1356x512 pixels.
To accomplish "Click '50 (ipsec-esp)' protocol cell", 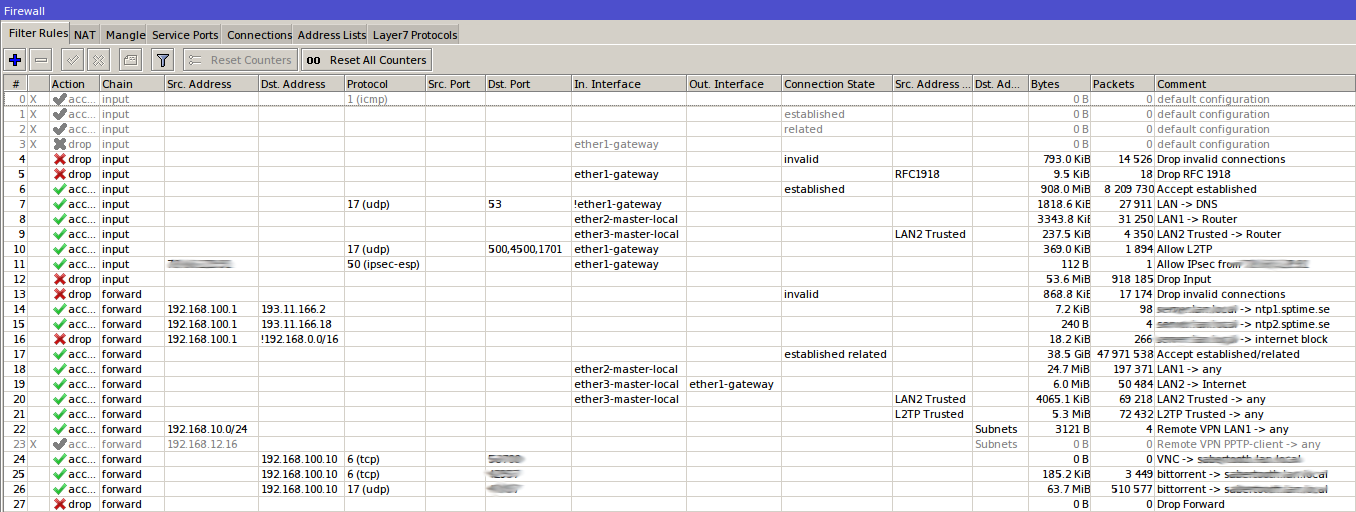I will click(x=384, y=264).
